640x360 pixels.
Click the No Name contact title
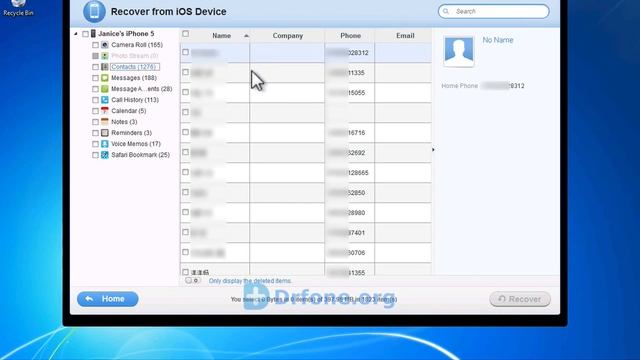(498, 40)
